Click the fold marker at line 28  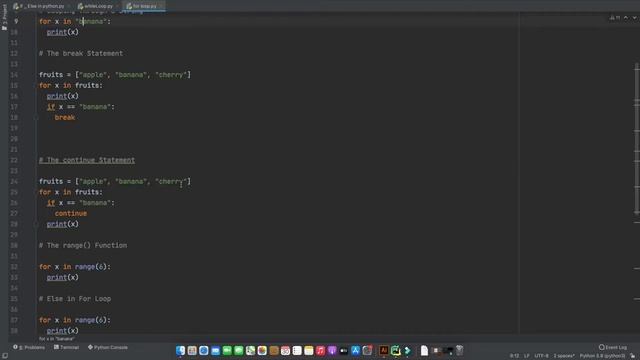(36, 224)
